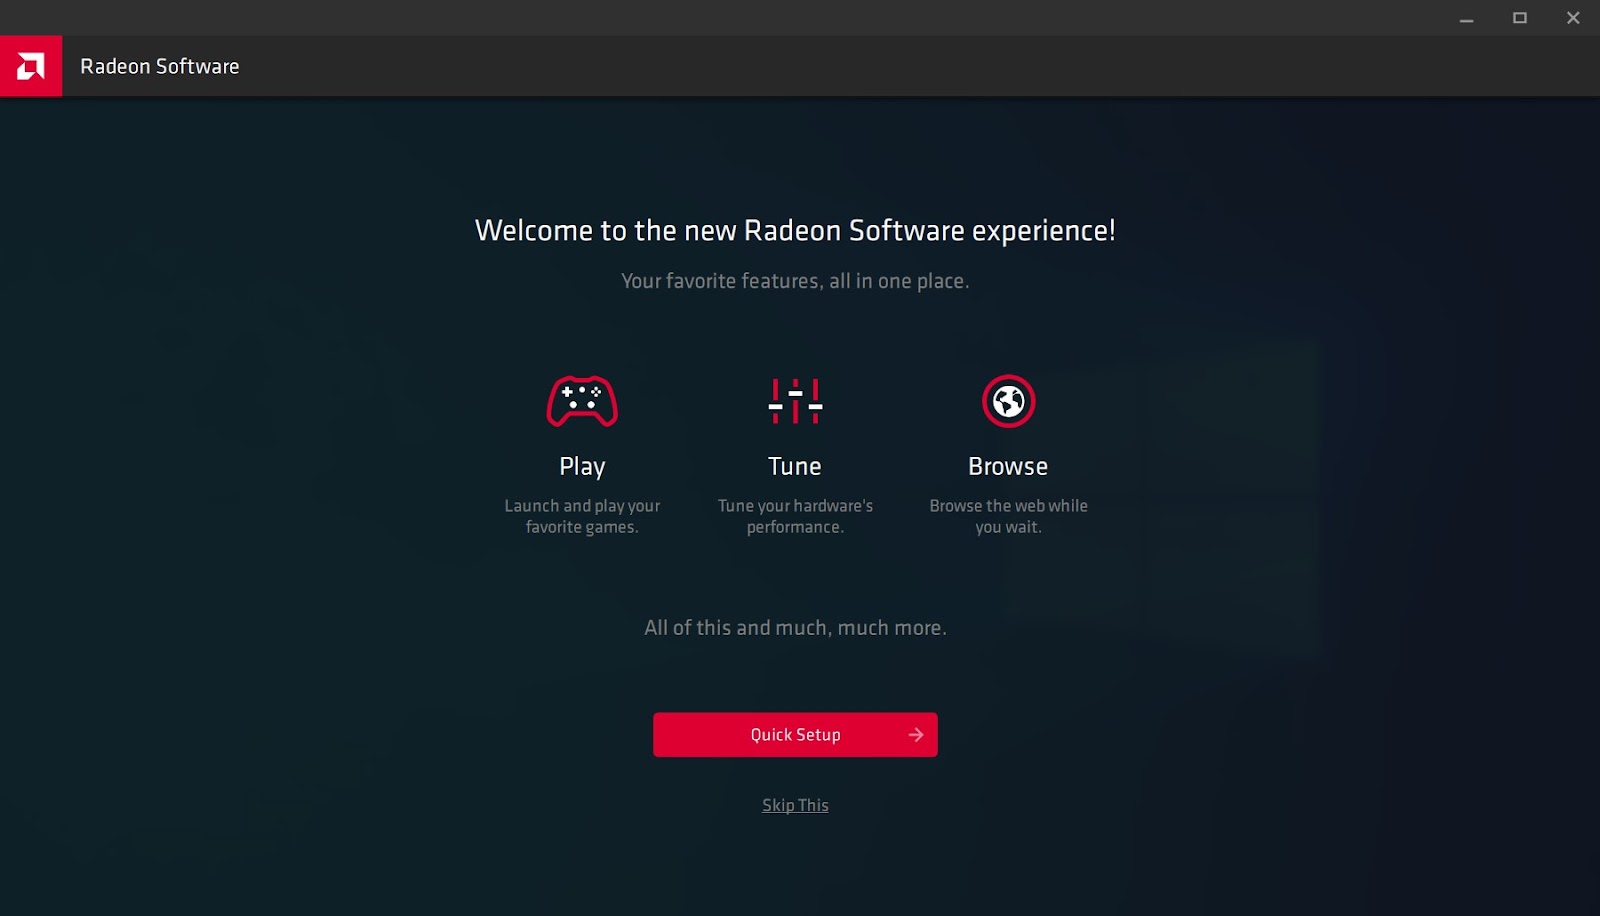
Task: Select the Tune heading
Action: 795,466
